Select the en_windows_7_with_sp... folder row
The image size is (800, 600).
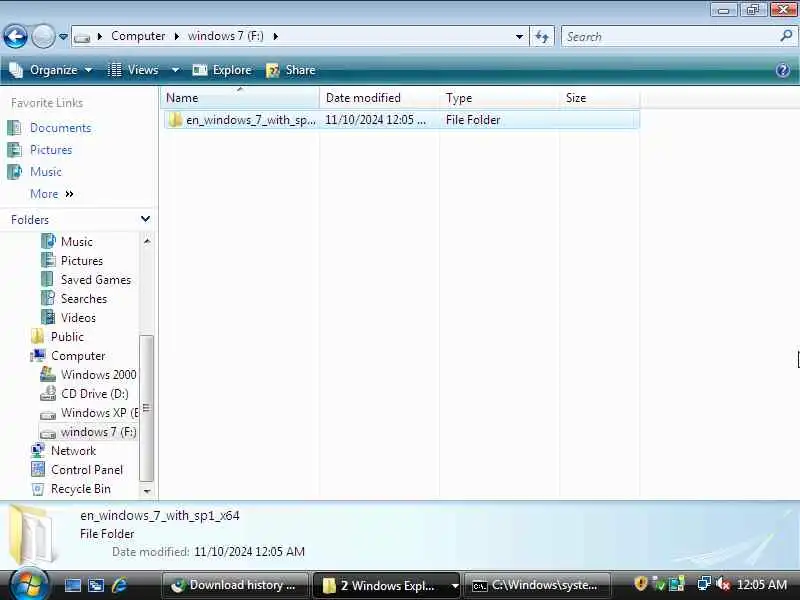tap(402, 120)
